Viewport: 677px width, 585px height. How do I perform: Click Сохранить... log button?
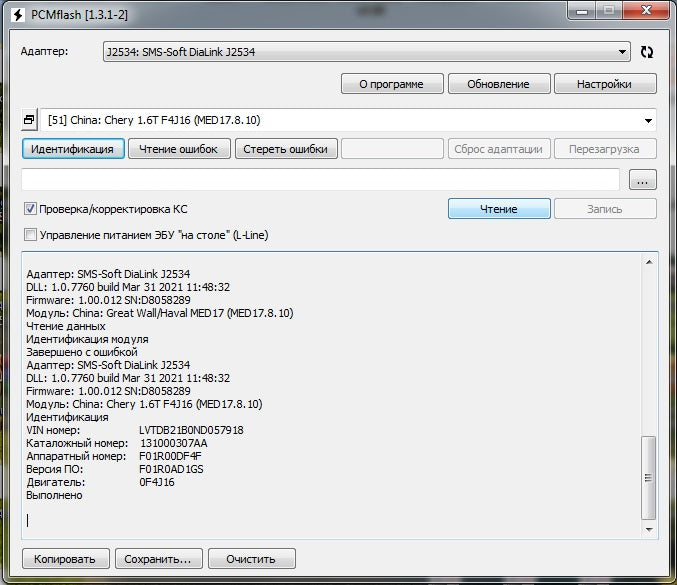[158, 559]
